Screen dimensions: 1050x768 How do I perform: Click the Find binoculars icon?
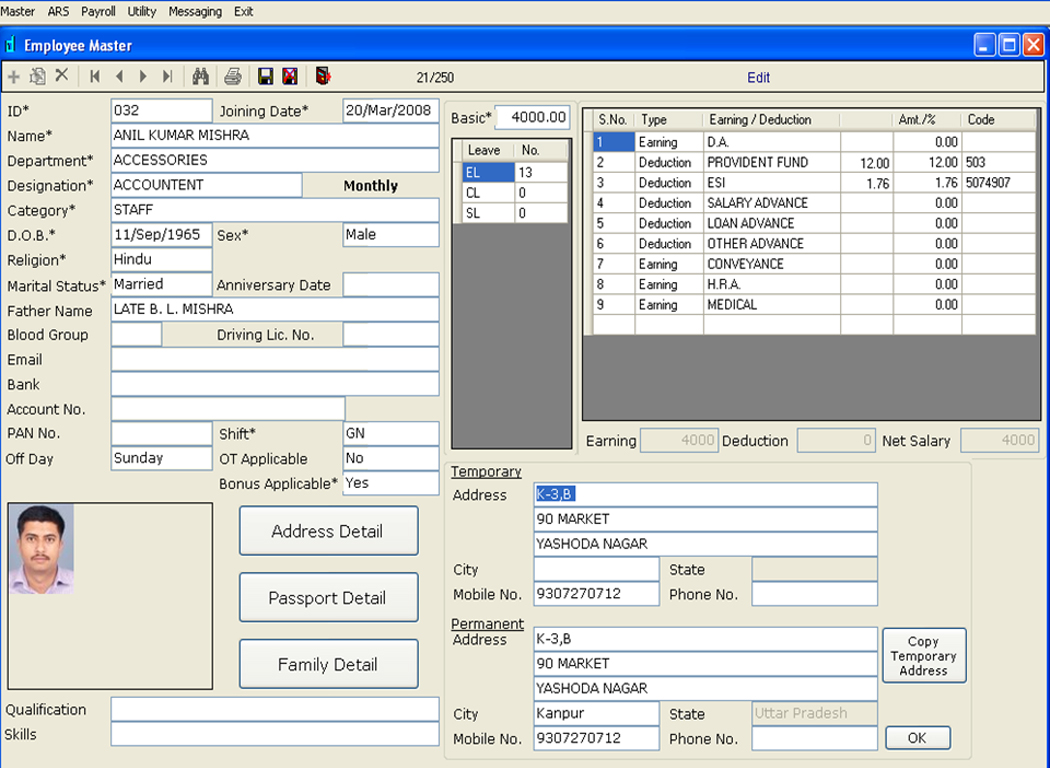(x=198, y=76)
